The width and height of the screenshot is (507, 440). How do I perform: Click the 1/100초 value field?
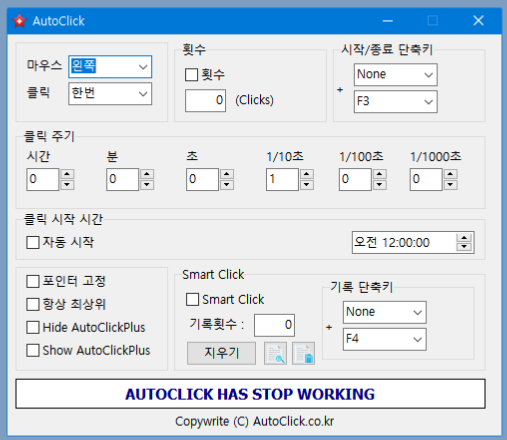(355, 179)
